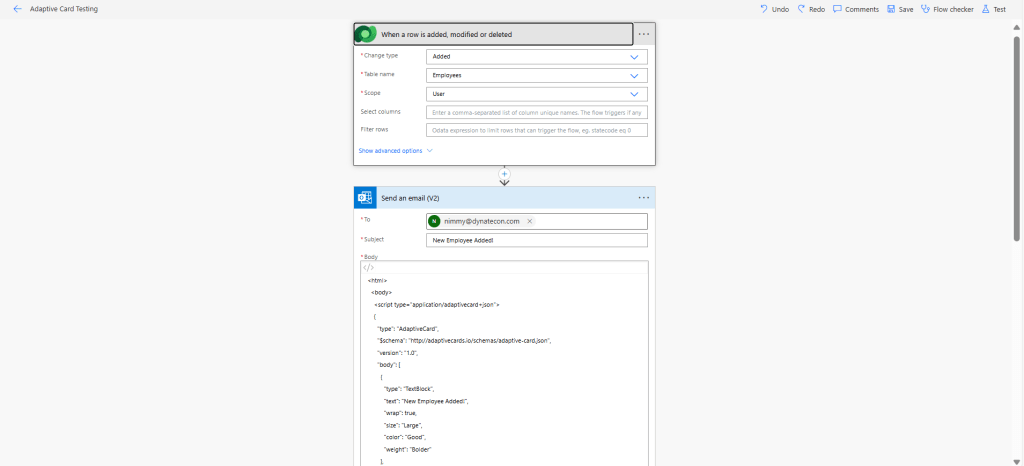The height and width of the screenshot is (466, 1024).
Task: Click the Dataverse trigger icon
Action: (366, 34)
